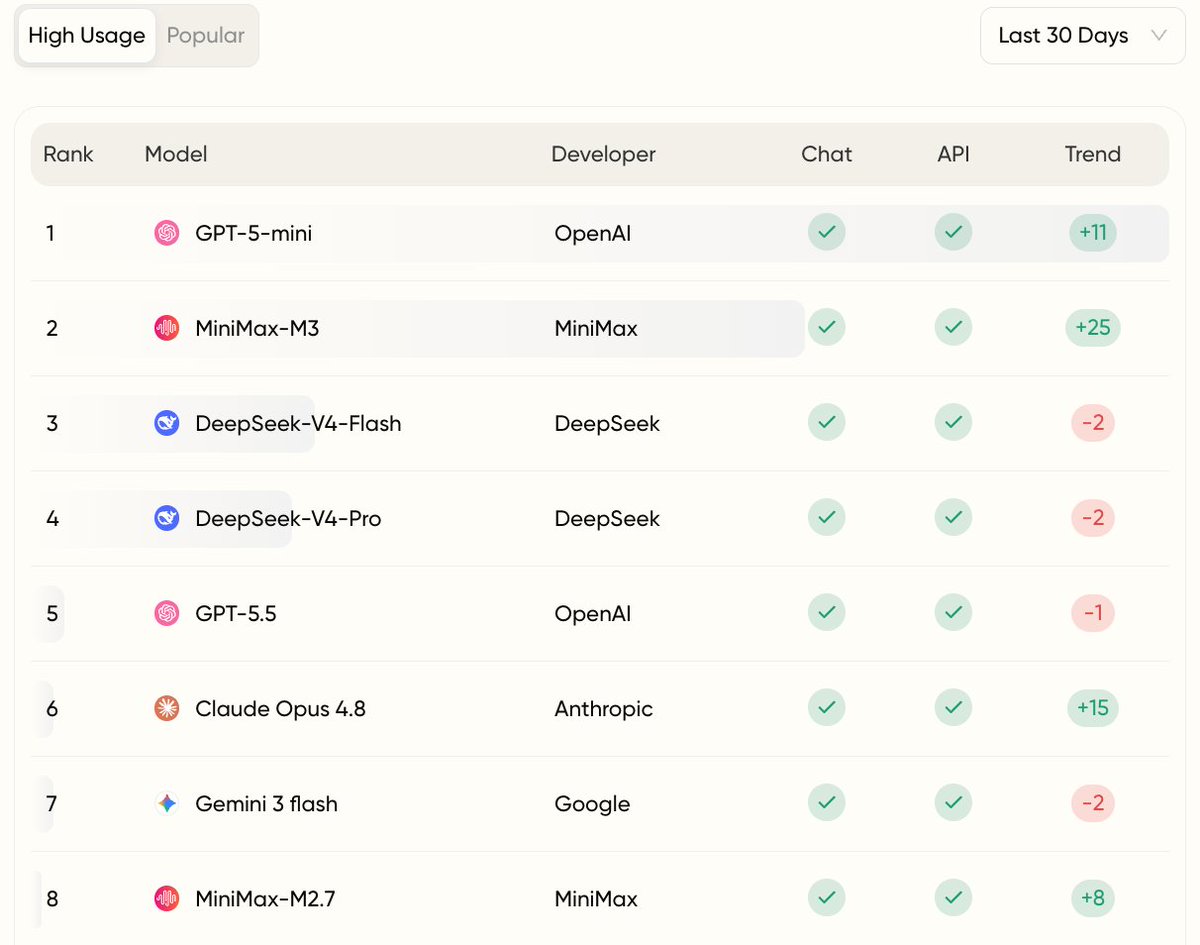The image size is (1200, 945).
Task: Click the Rank column header
Action: coord(68,154)
